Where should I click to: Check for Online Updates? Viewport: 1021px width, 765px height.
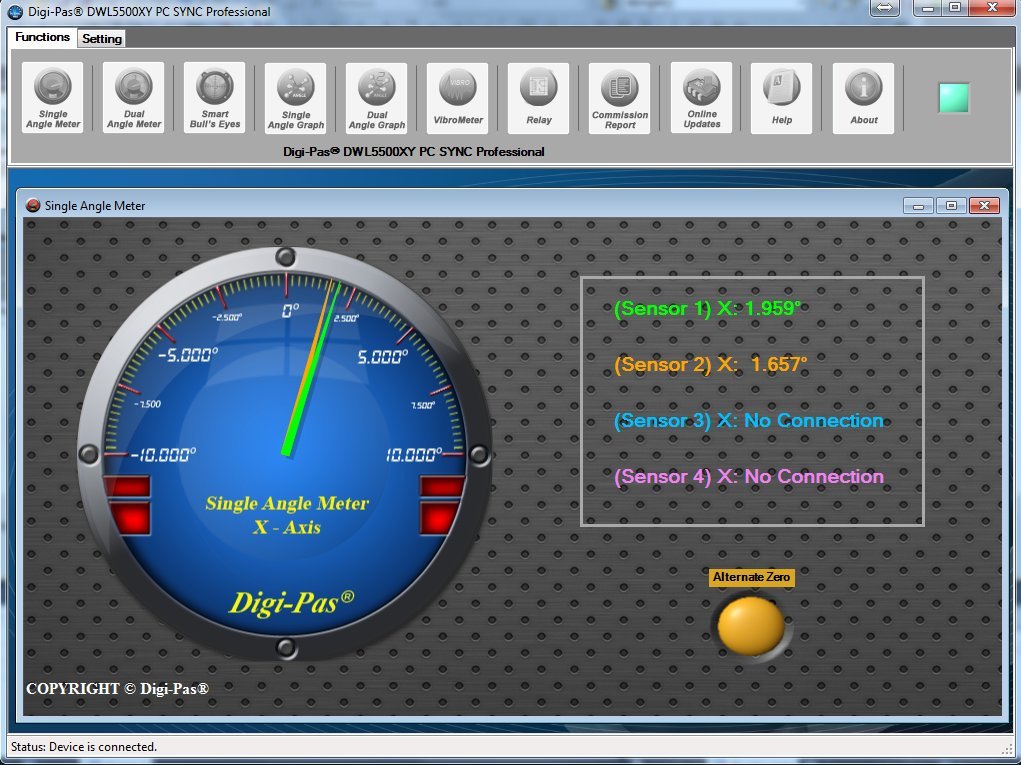702,98
